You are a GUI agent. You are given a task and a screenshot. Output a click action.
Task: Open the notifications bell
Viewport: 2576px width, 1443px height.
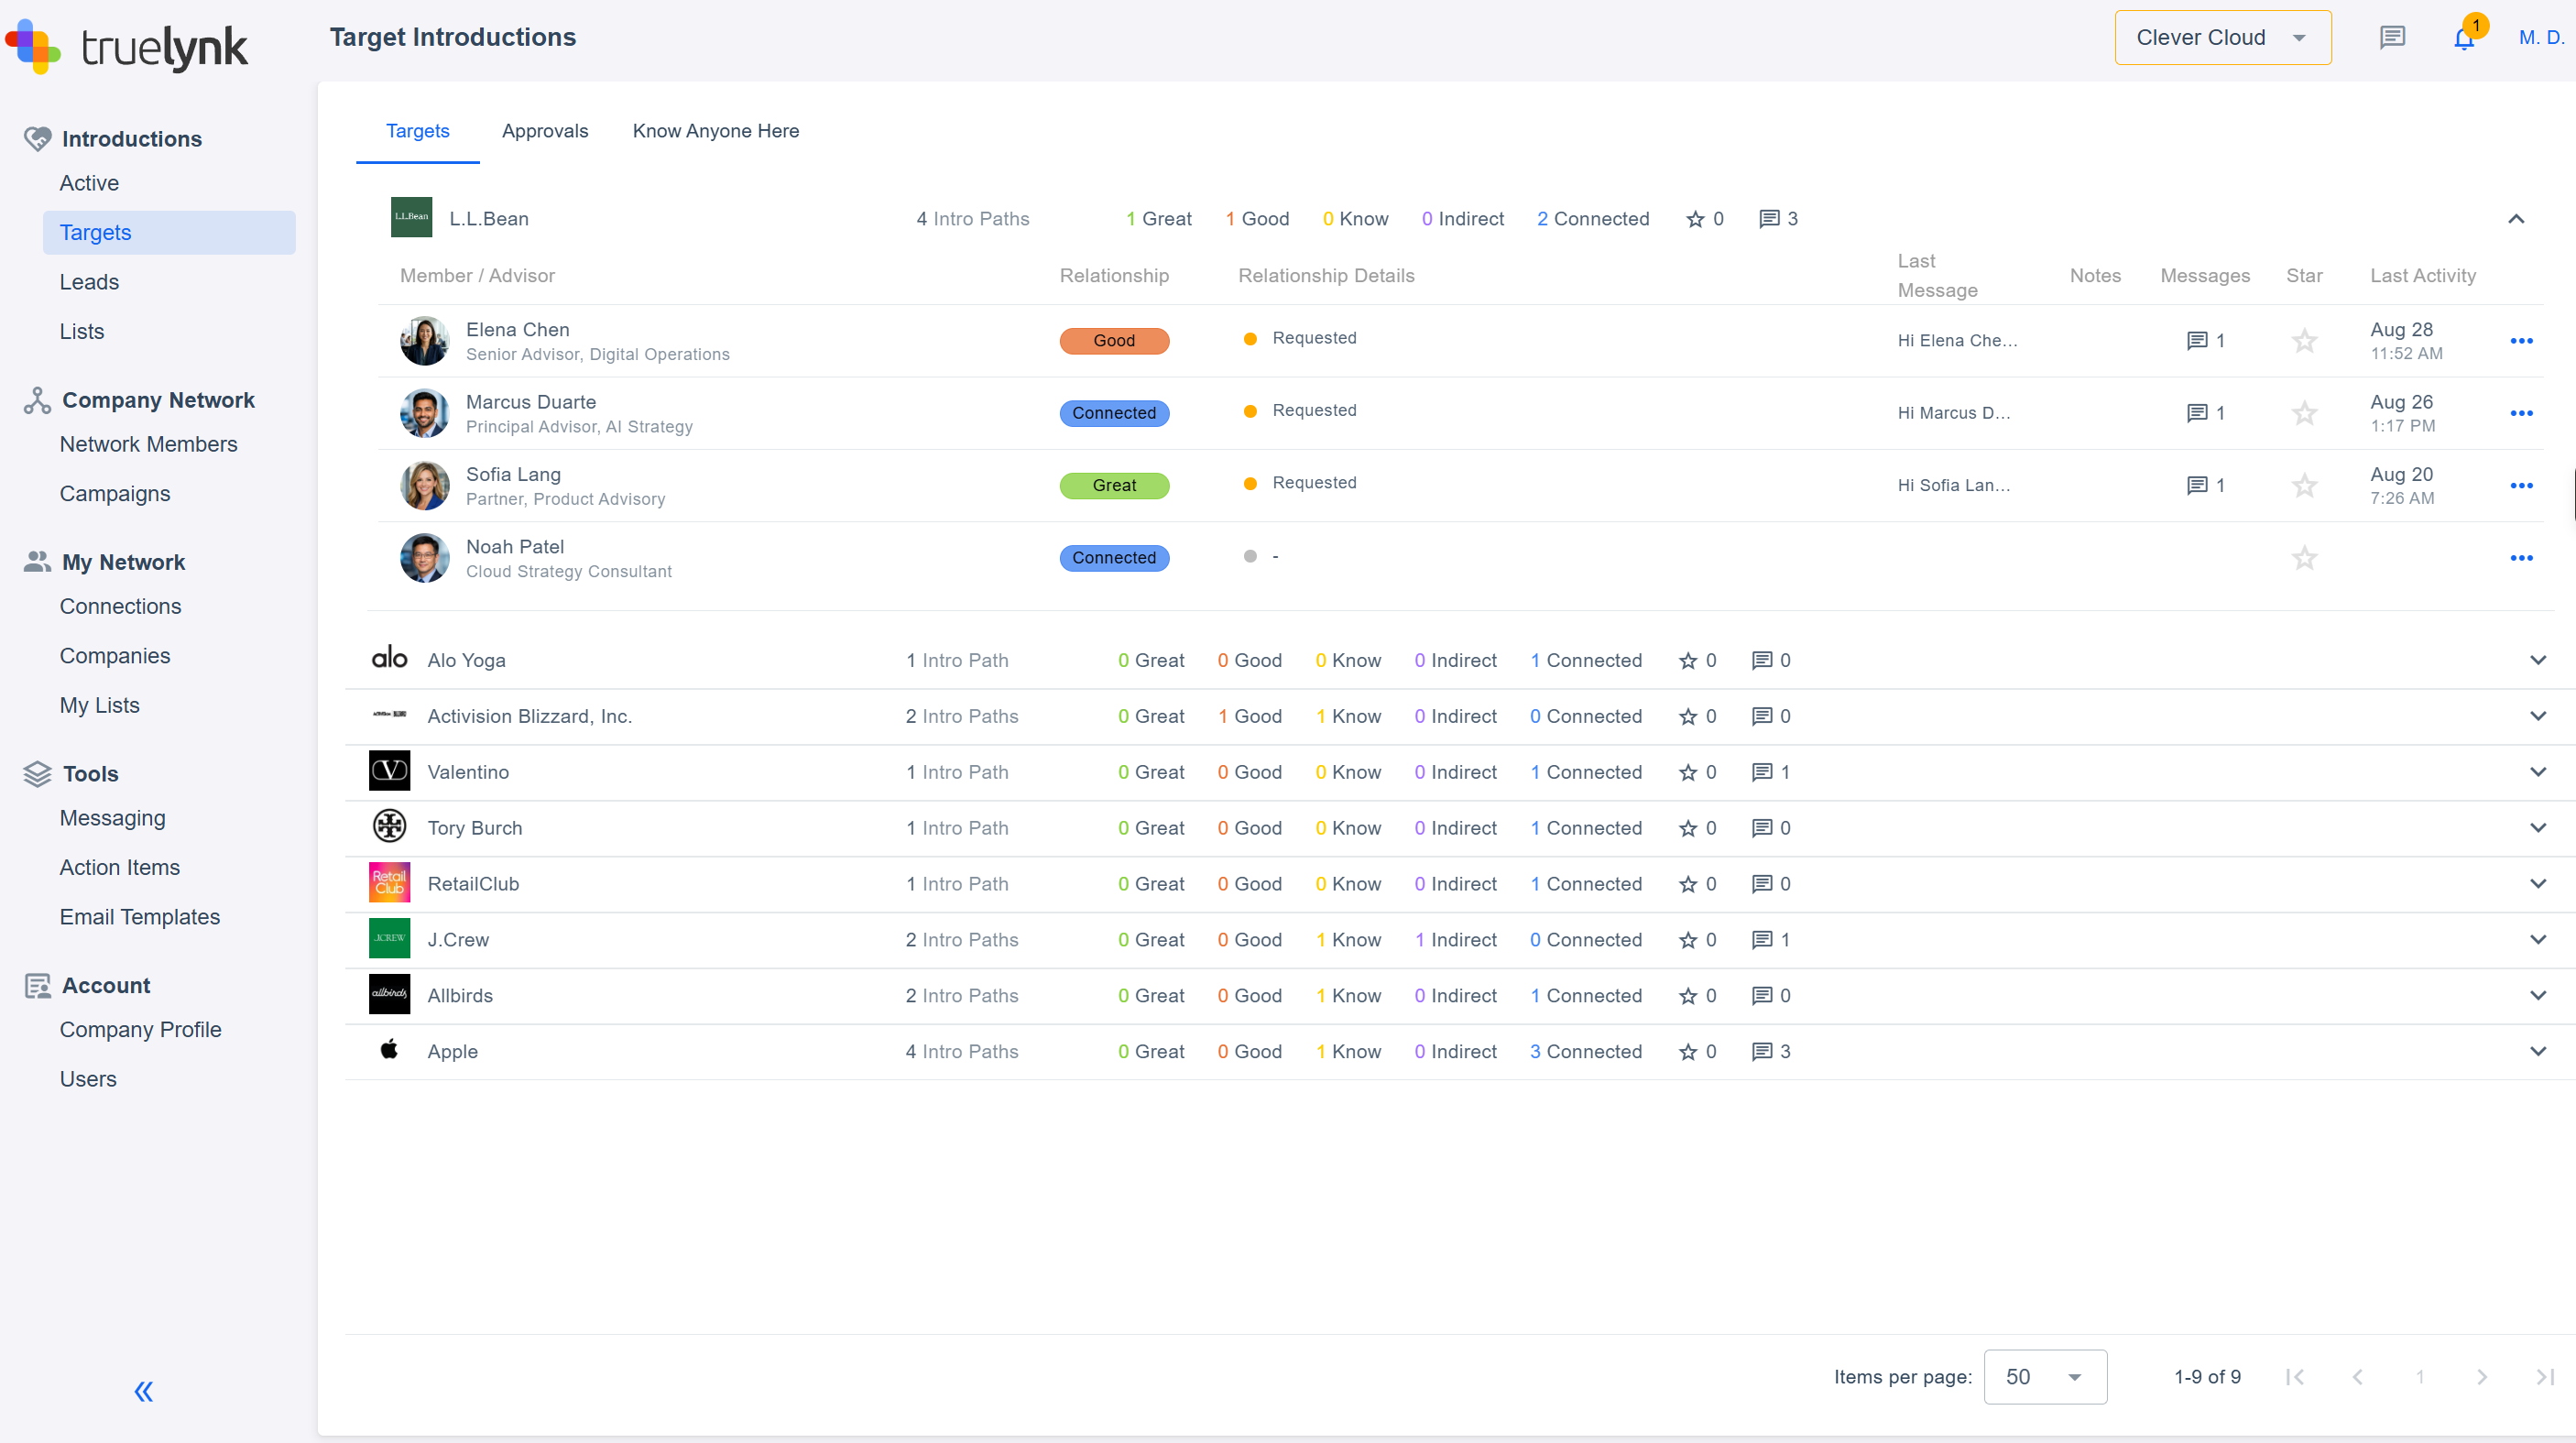pyautogui.click(x=2464, y=38)
